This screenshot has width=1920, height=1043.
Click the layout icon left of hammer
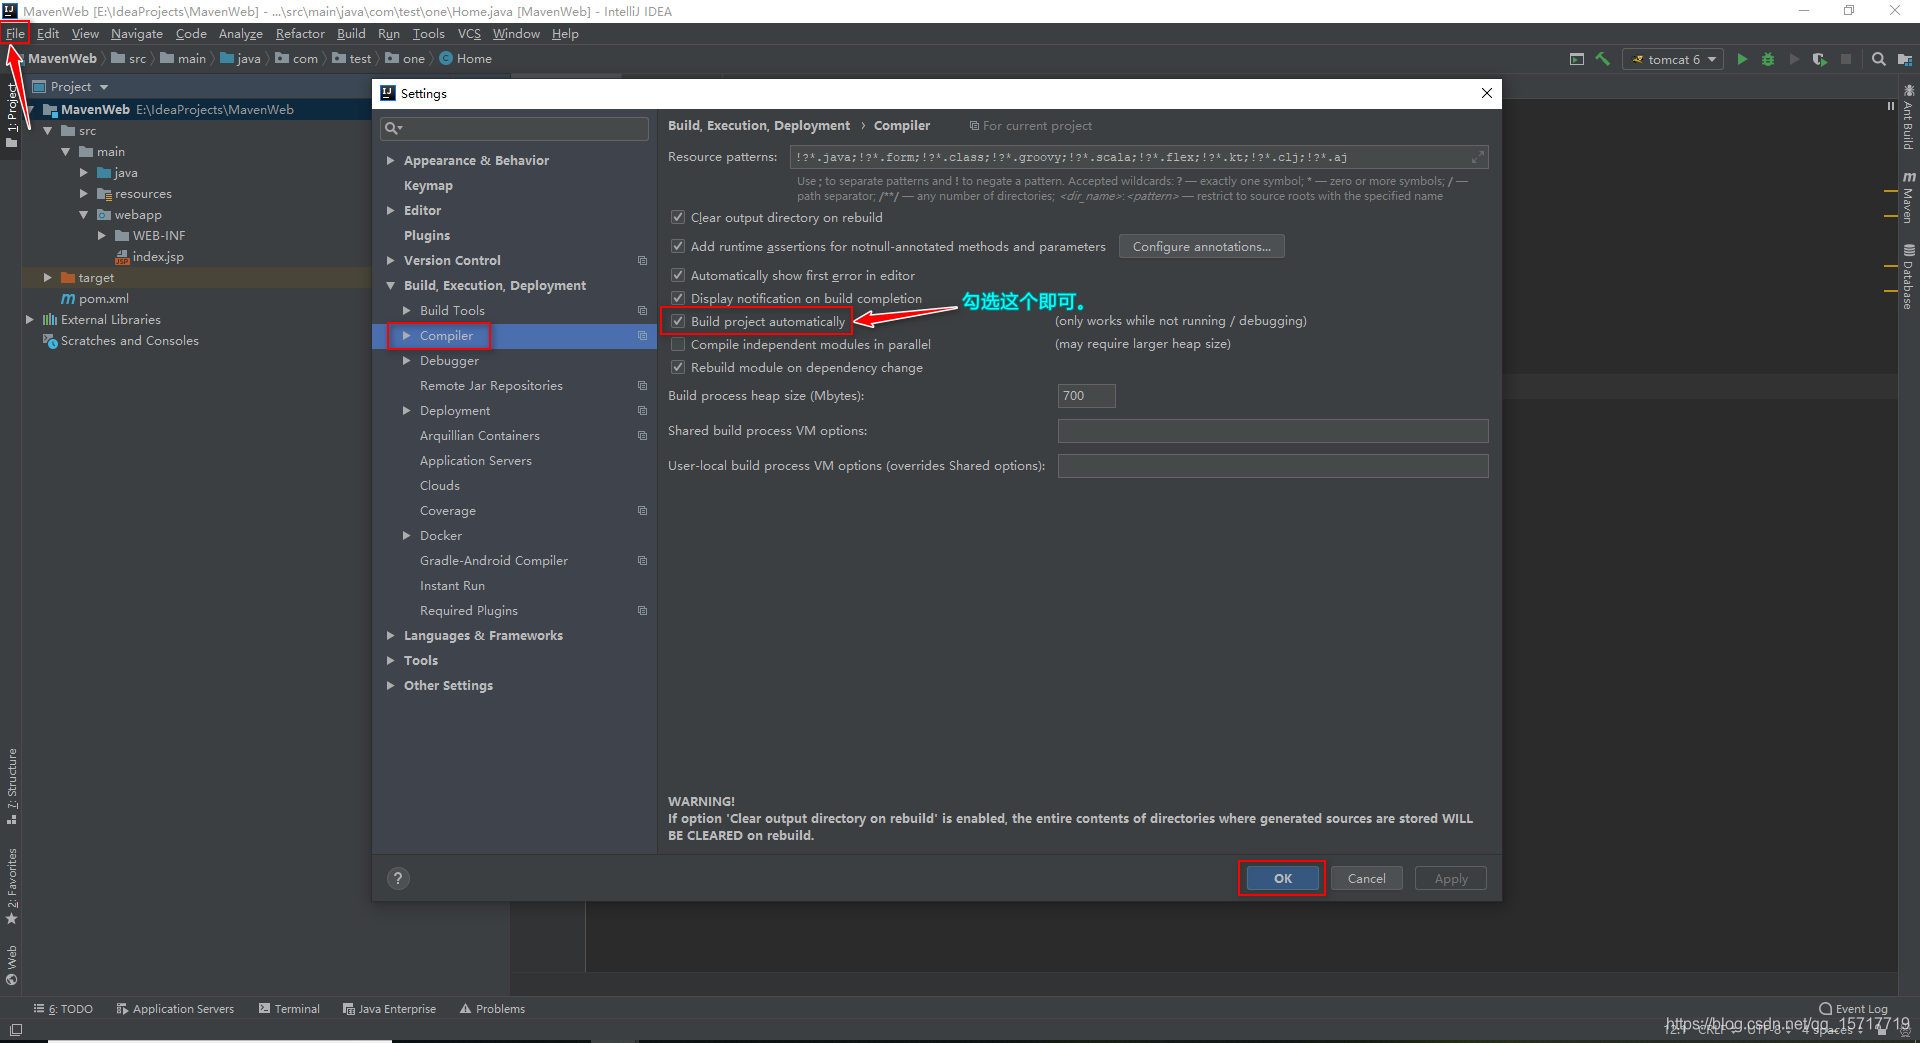coord(1577,59)
